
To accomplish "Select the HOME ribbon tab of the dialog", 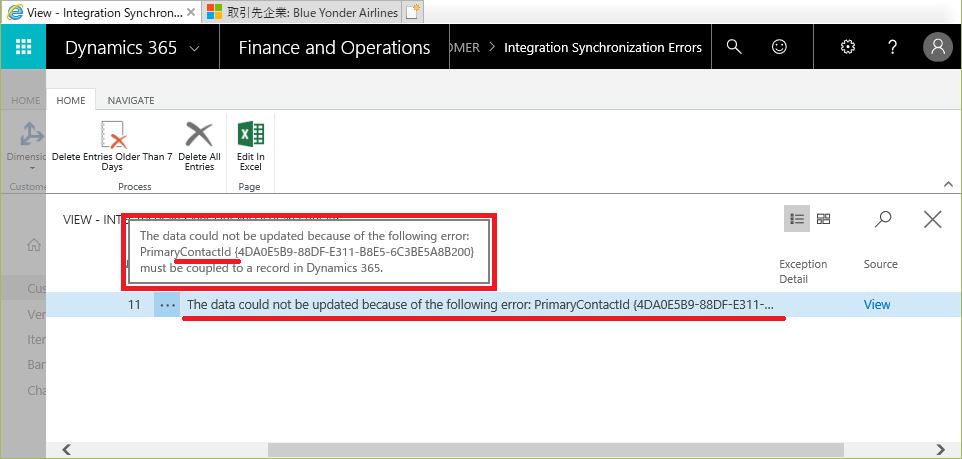I will pos(71,100).
